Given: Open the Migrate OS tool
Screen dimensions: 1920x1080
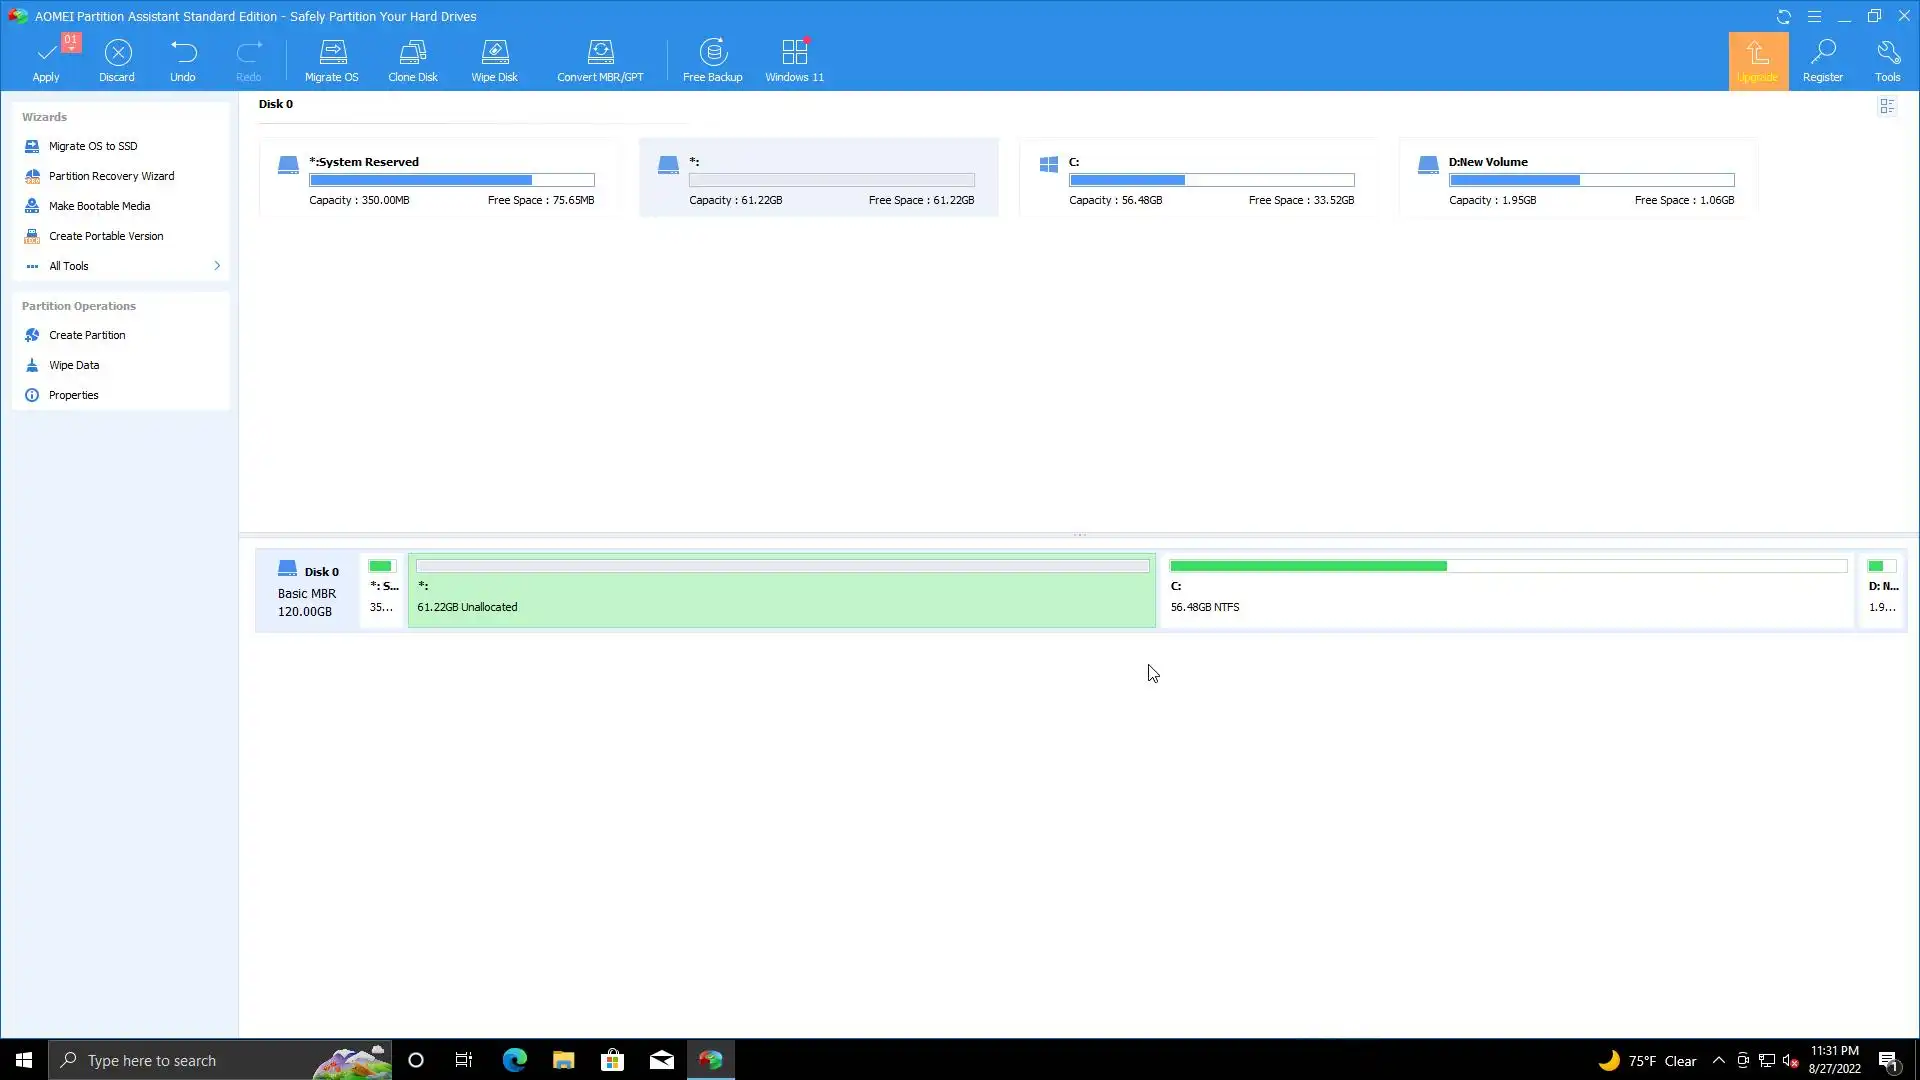Looking at the screenshot, I should (331, 60).
